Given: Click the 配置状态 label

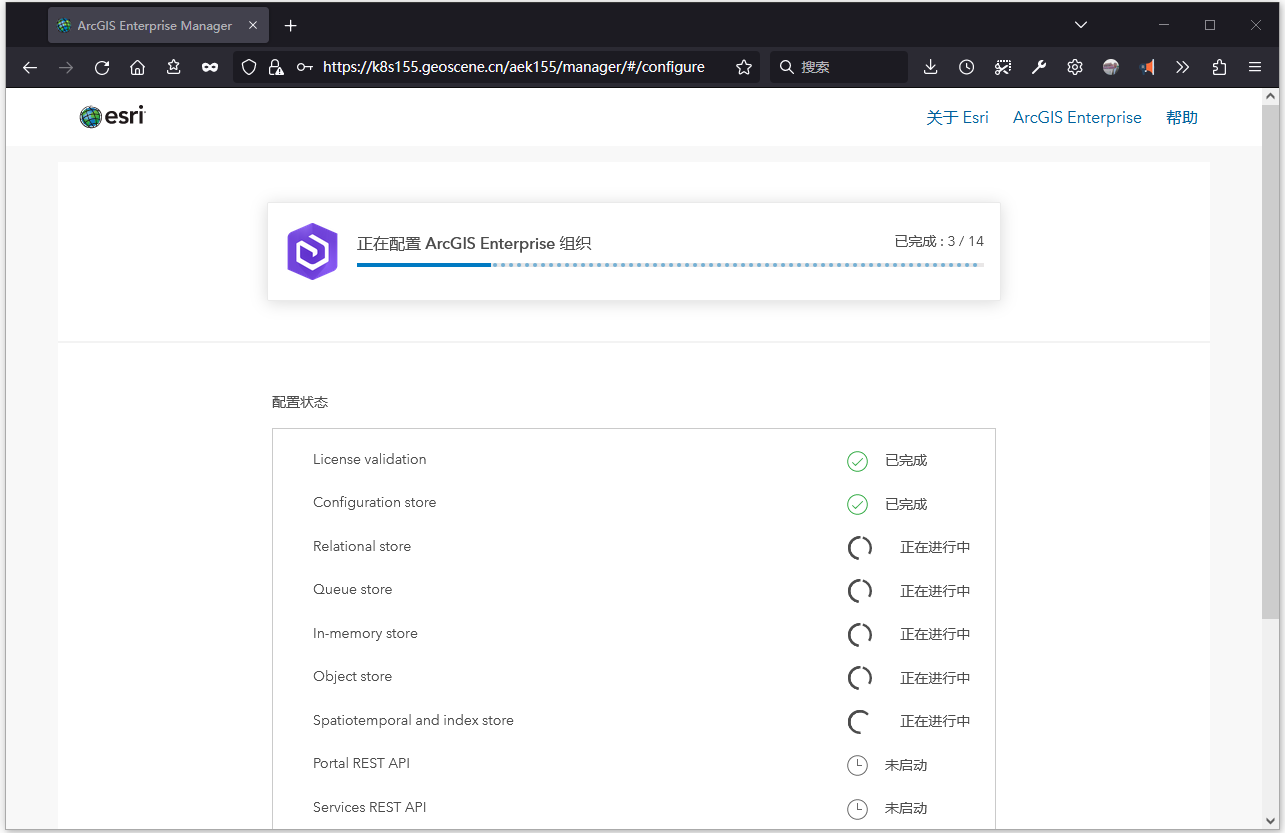Looking at the screenshot, I should click(300, 402).
